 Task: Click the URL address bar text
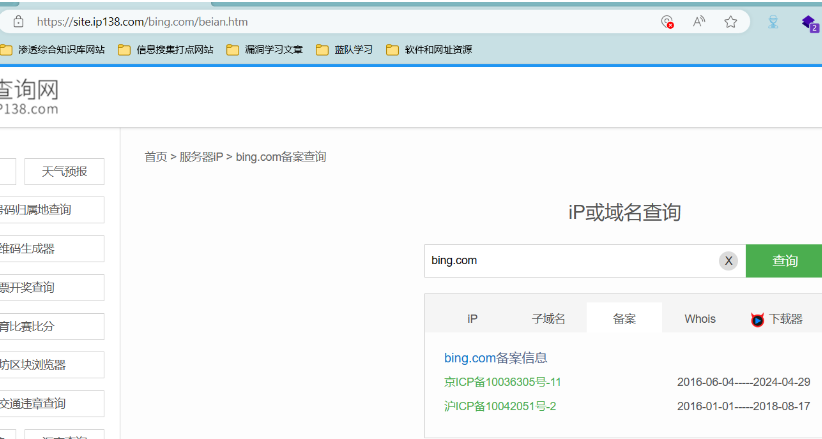click(x=142, y=22)
